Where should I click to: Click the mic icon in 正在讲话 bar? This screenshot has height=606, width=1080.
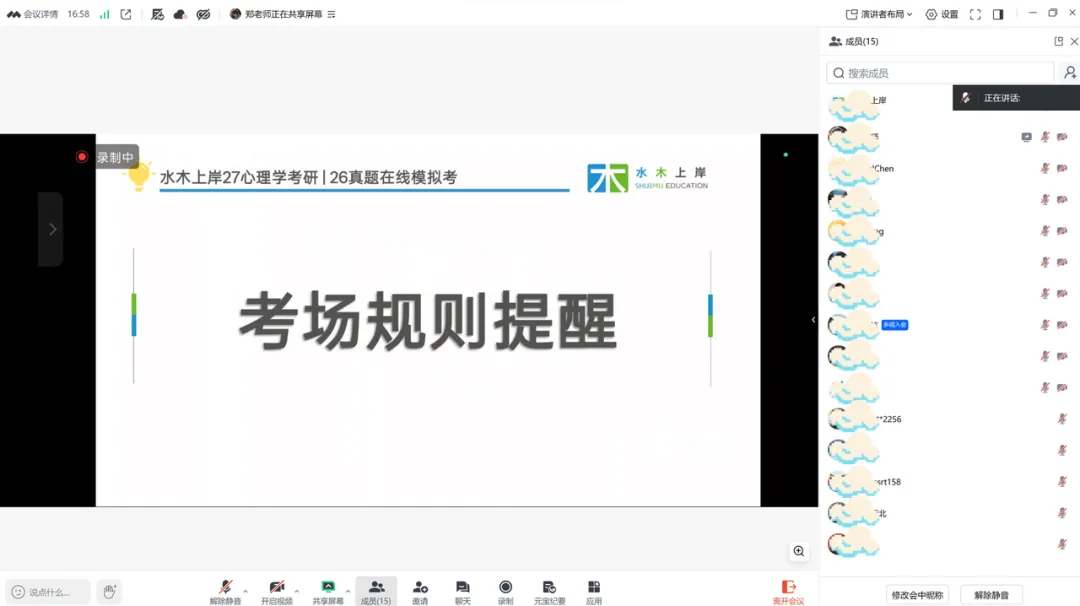point(966,98)
